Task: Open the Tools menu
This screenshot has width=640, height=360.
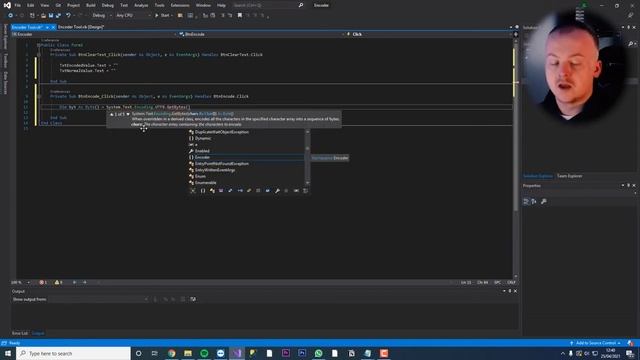Action: click(160, 5)
